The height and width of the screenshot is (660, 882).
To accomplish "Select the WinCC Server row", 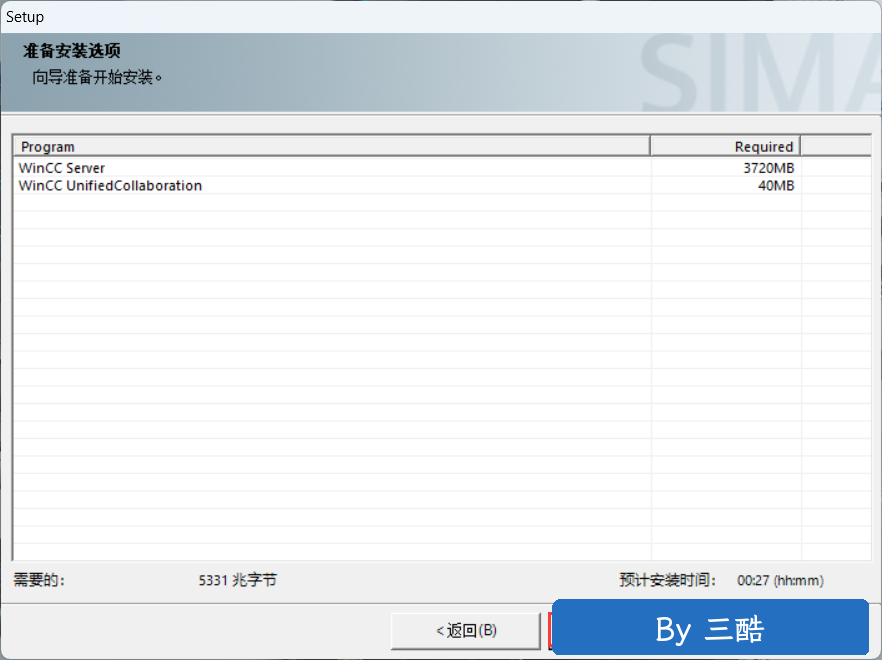I will click(442, 168).
